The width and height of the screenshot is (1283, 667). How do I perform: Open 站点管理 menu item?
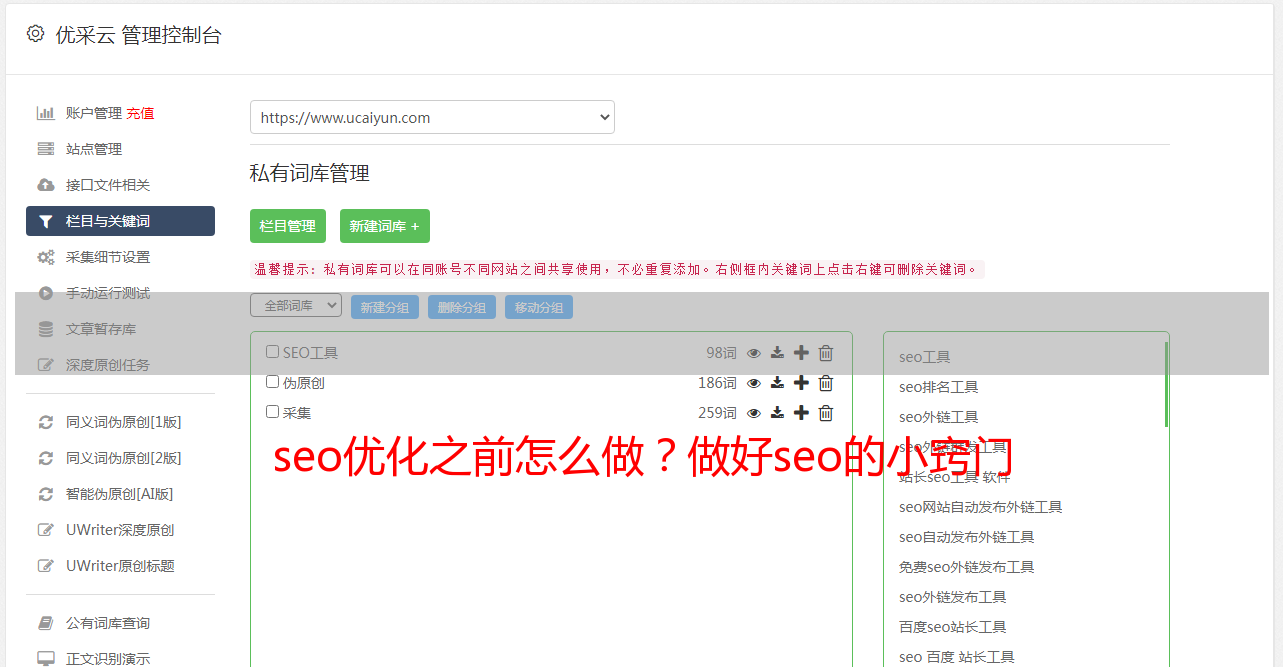coord(94,149)
